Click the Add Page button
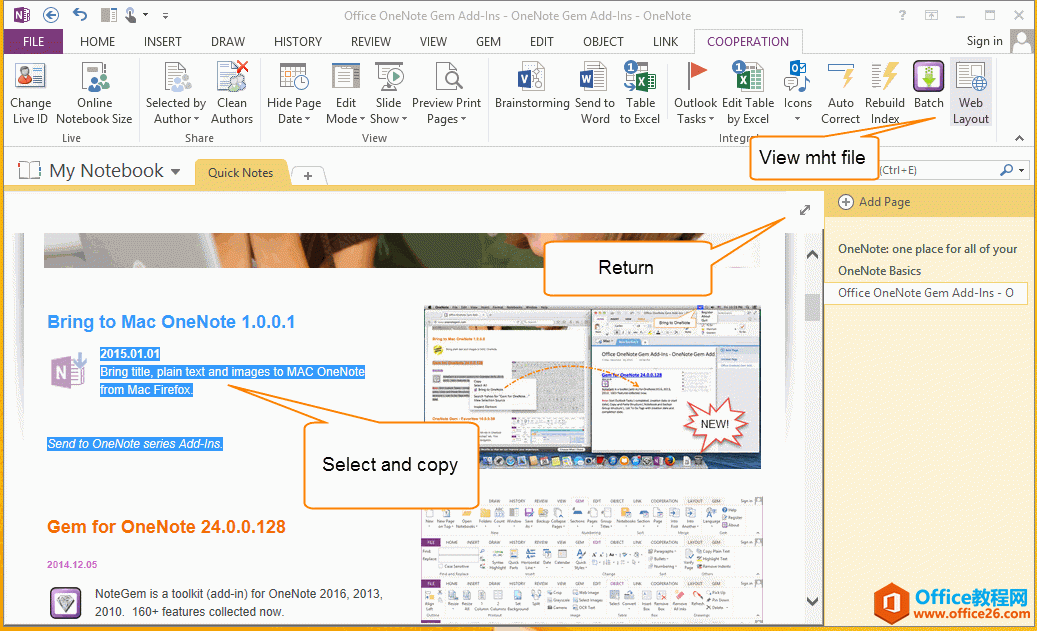 875,202
